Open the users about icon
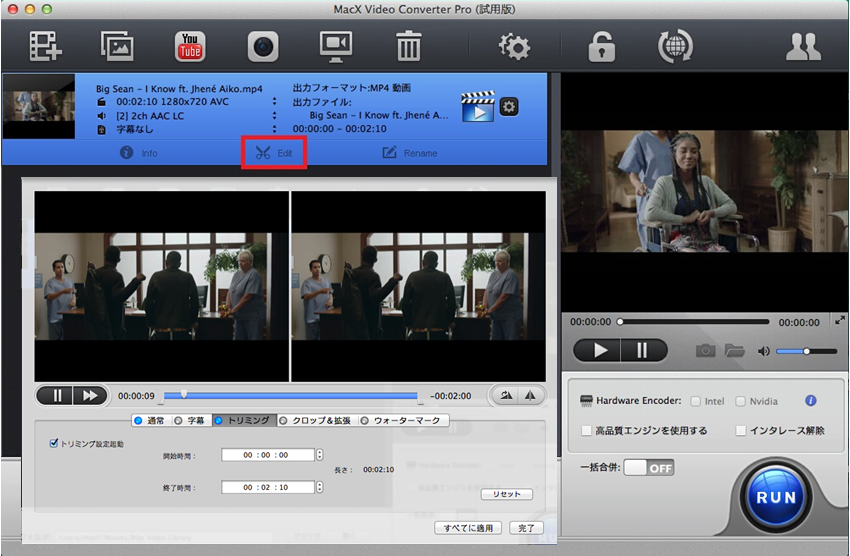The height and width of the screenshot is (556, 850). coord(803,47)
